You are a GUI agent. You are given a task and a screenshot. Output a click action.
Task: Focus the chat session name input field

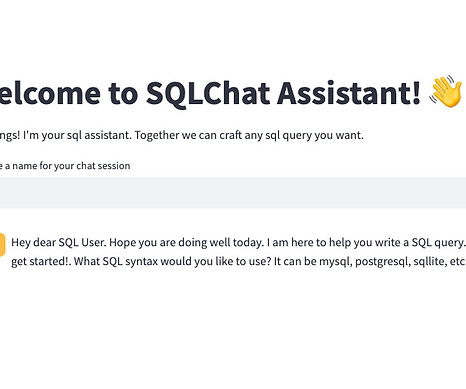233,193
